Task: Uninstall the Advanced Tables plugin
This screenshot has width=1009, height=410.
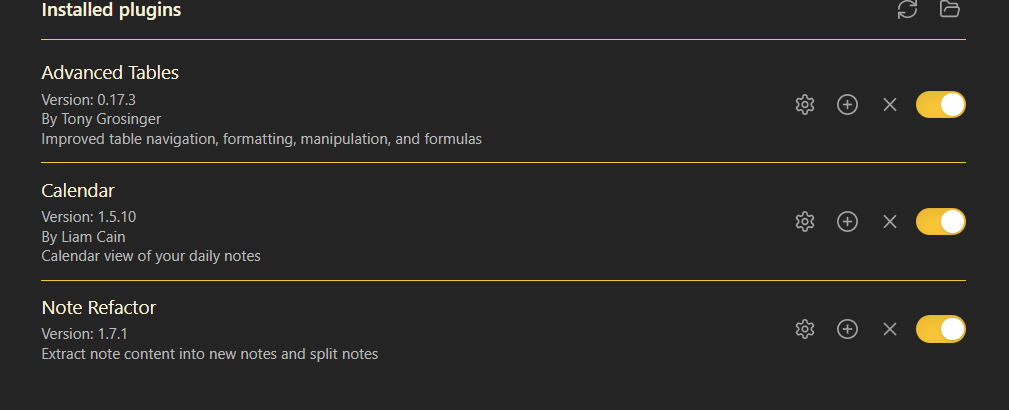Action: 890,104
